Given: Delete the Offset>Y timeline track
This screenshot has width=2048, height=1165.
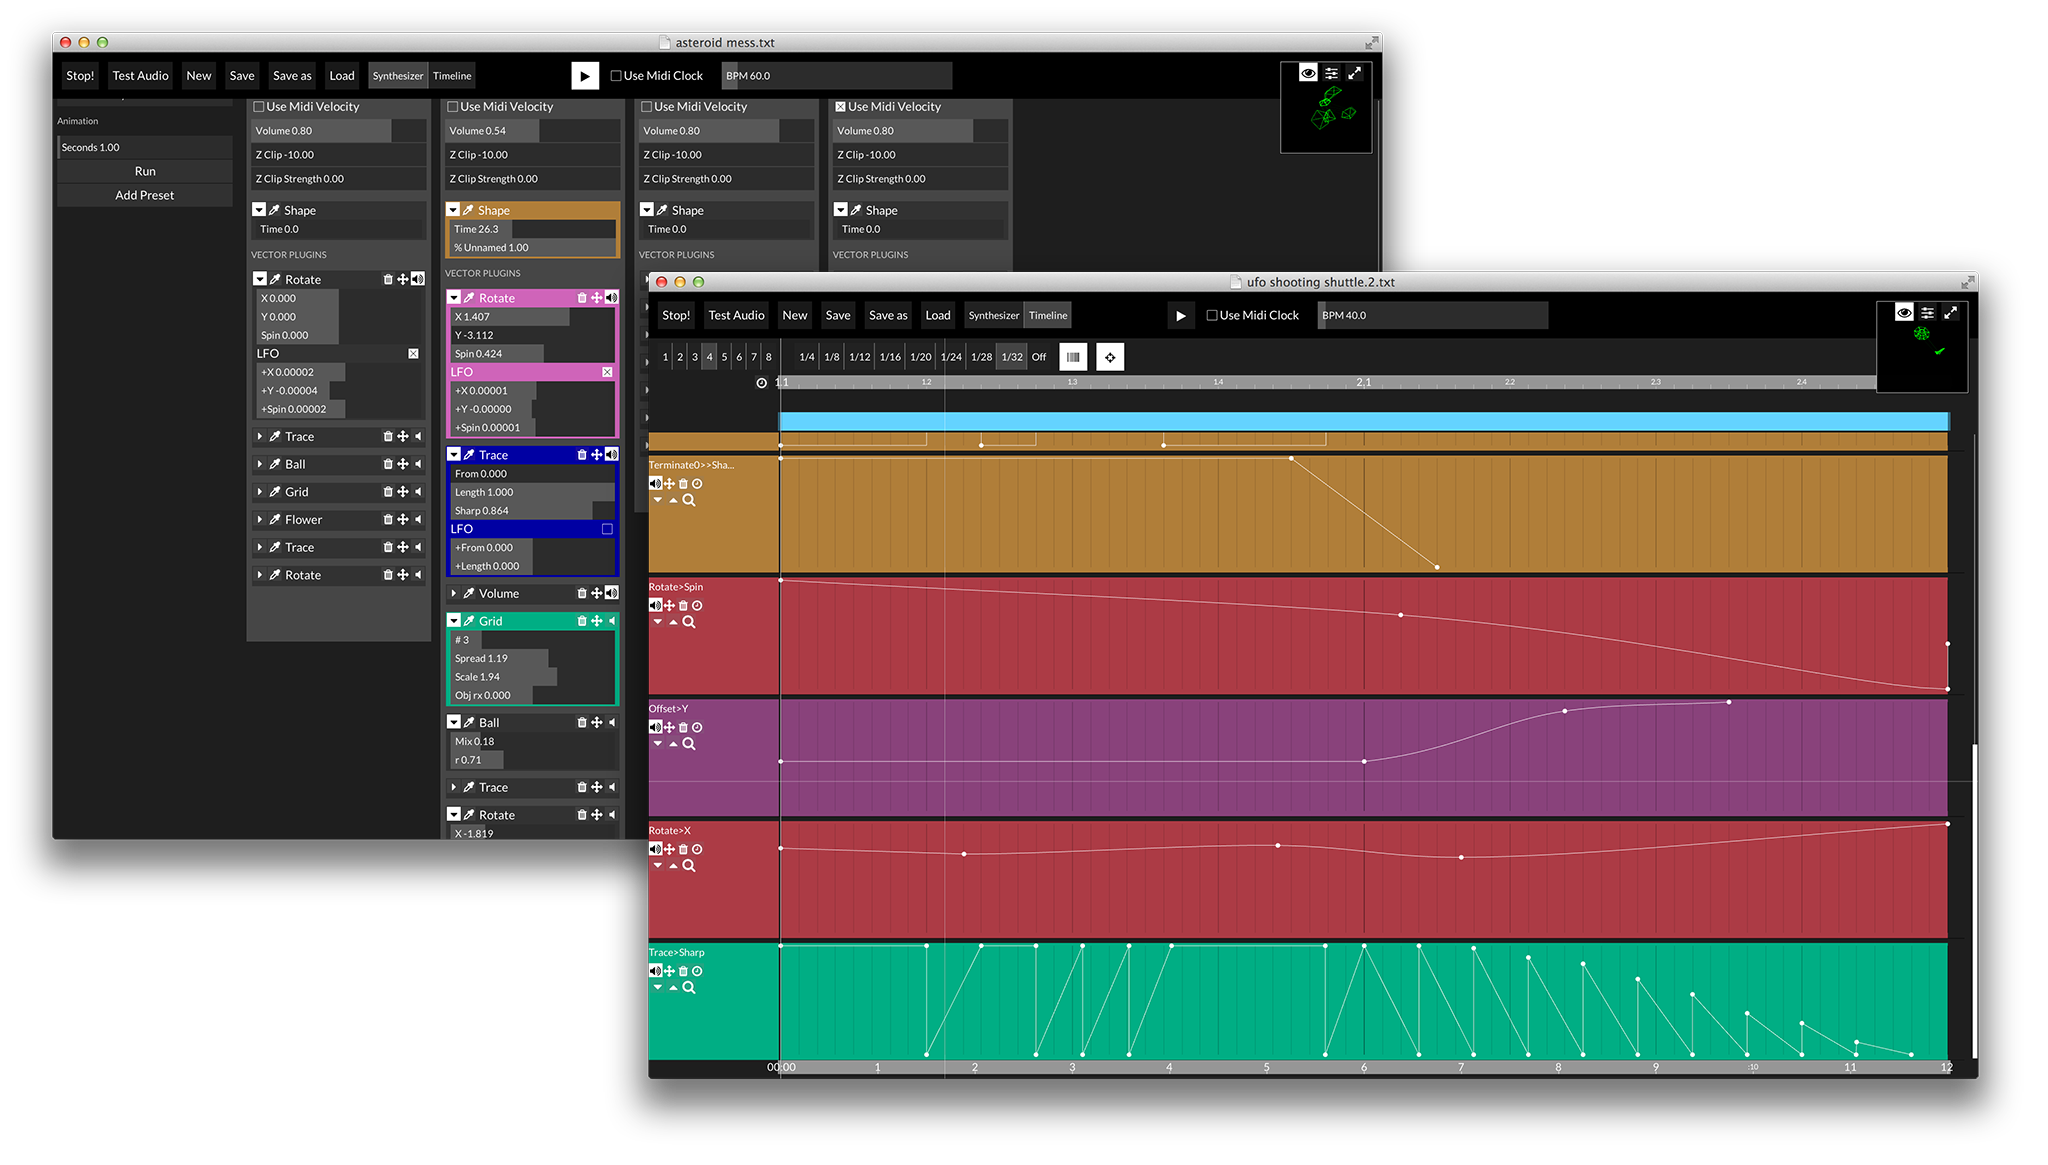Looking at the screenshot, I should pyautogui.click(x=684, y=728).
